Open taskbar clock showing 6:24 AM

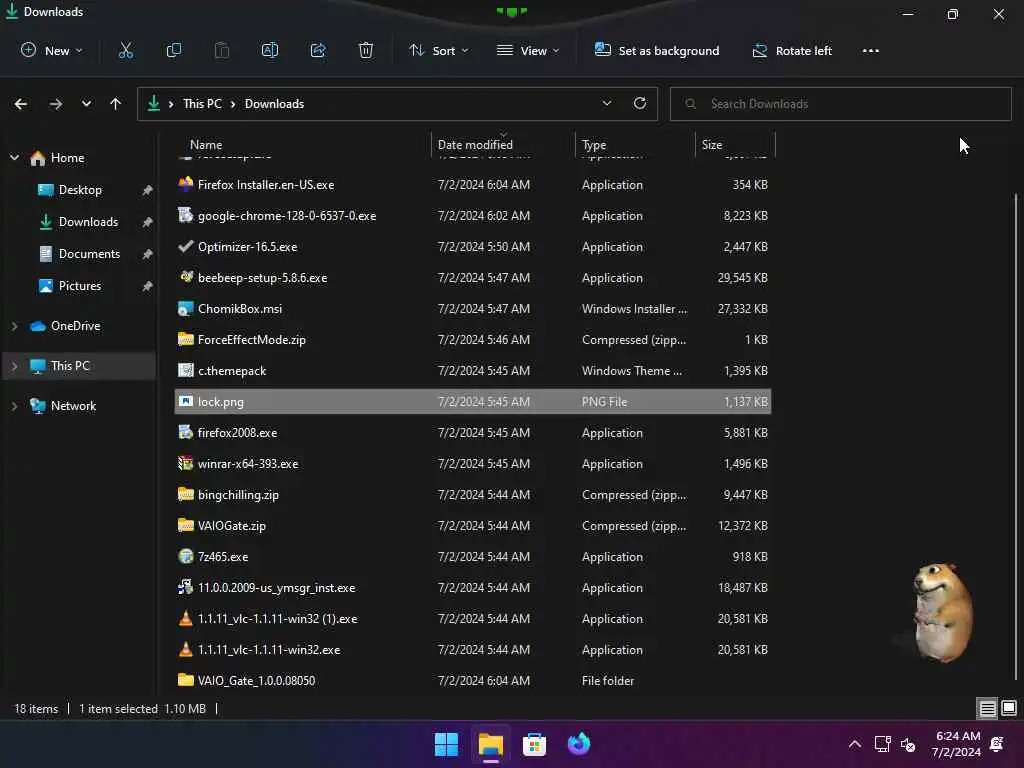click(957, 744)
